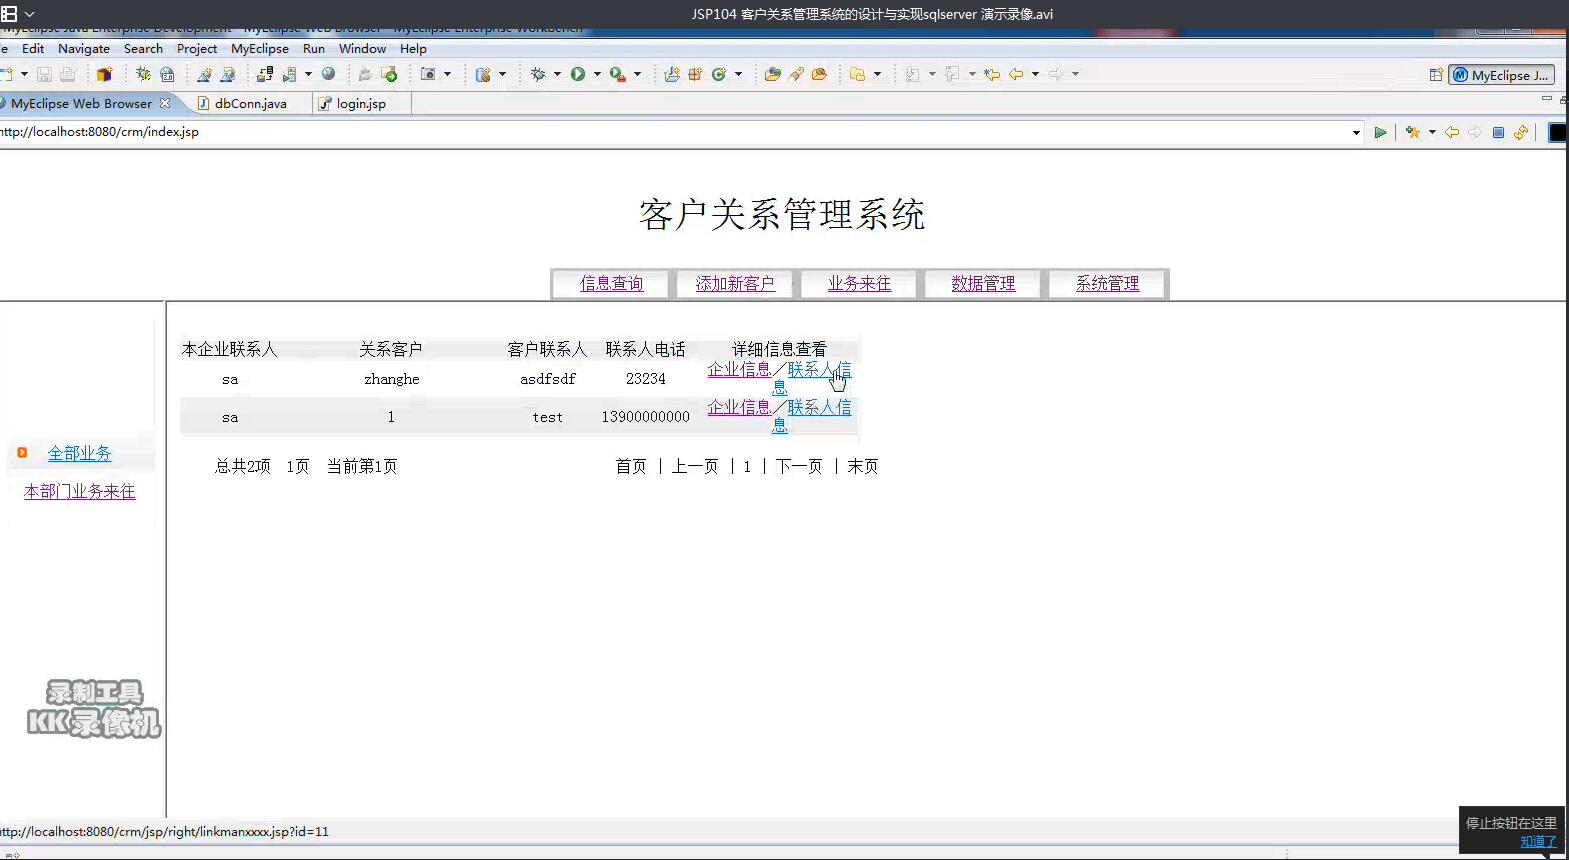Viewport: 1569px width, 860px height.
Task: Open the globe web browser toolbar icon
Action: (x=328, y=74)
